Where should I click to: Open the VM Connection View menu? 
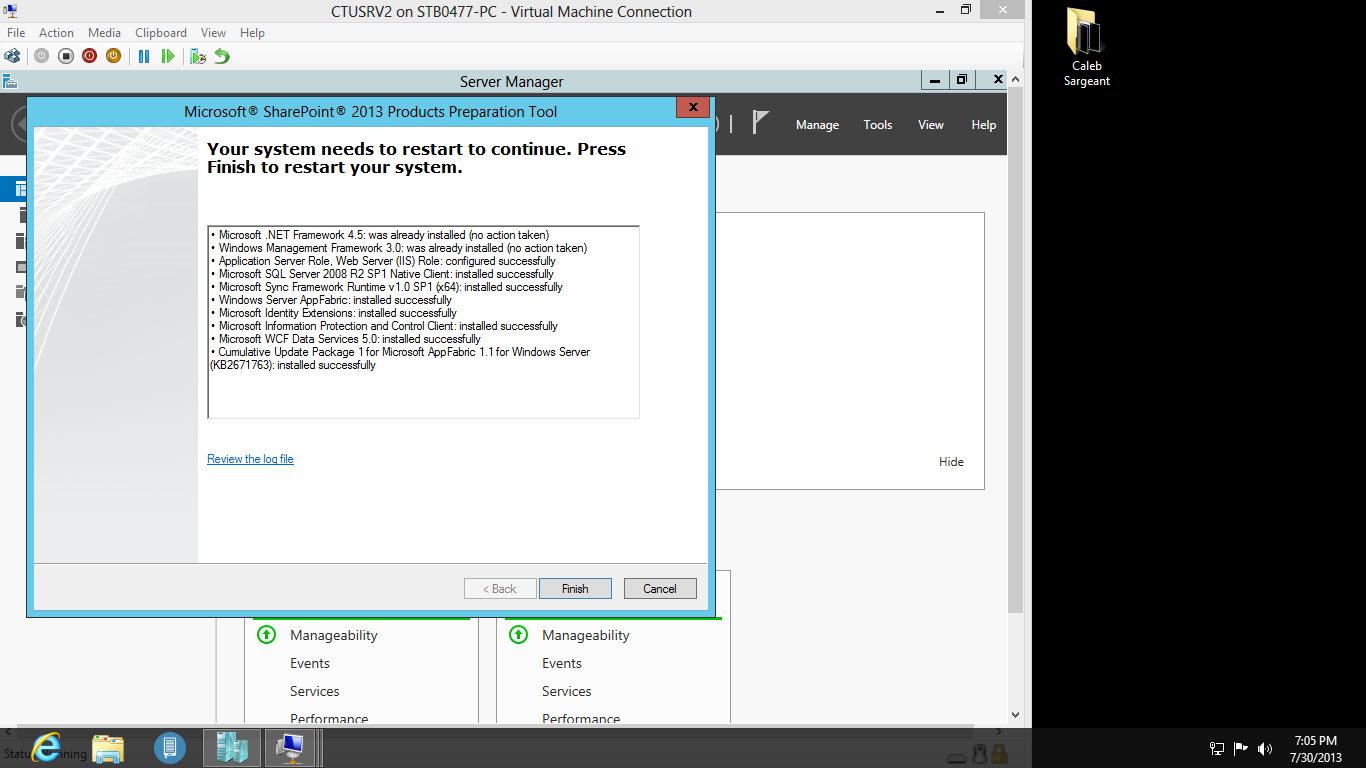point(213,33)
